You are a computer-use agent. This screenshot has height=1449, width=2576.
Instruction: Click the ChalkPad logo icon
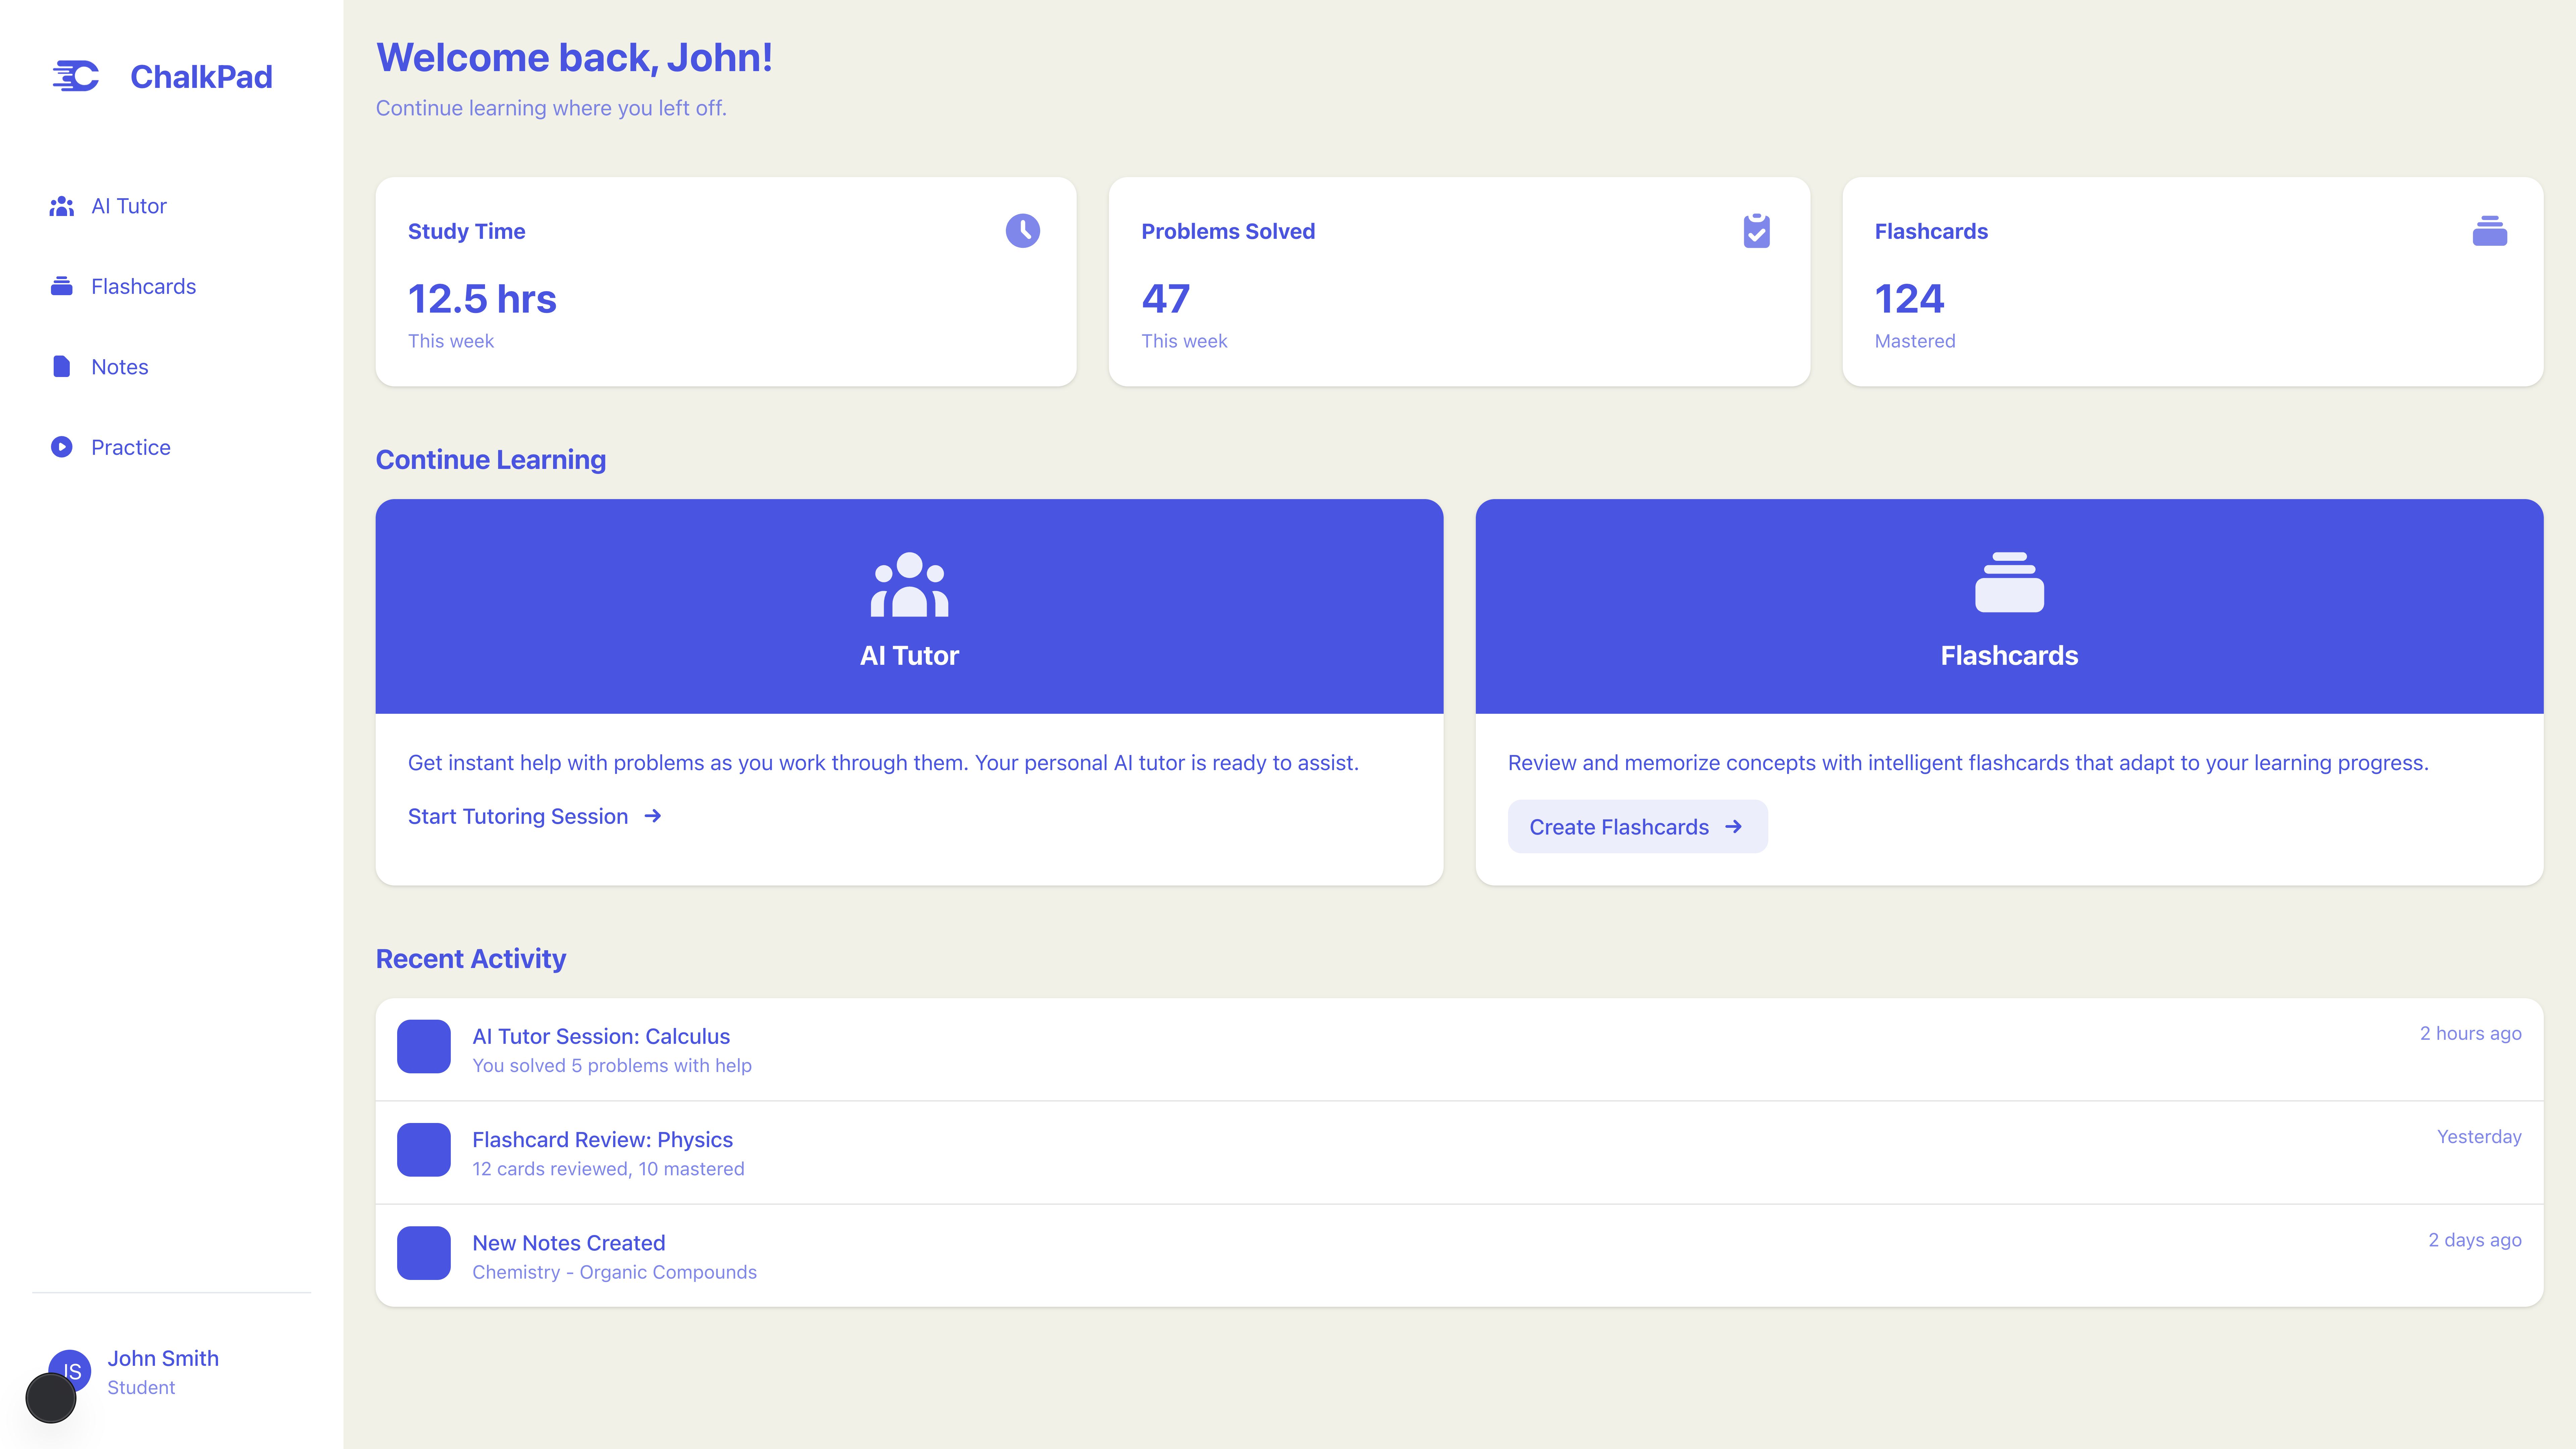(x=76, y=76)
